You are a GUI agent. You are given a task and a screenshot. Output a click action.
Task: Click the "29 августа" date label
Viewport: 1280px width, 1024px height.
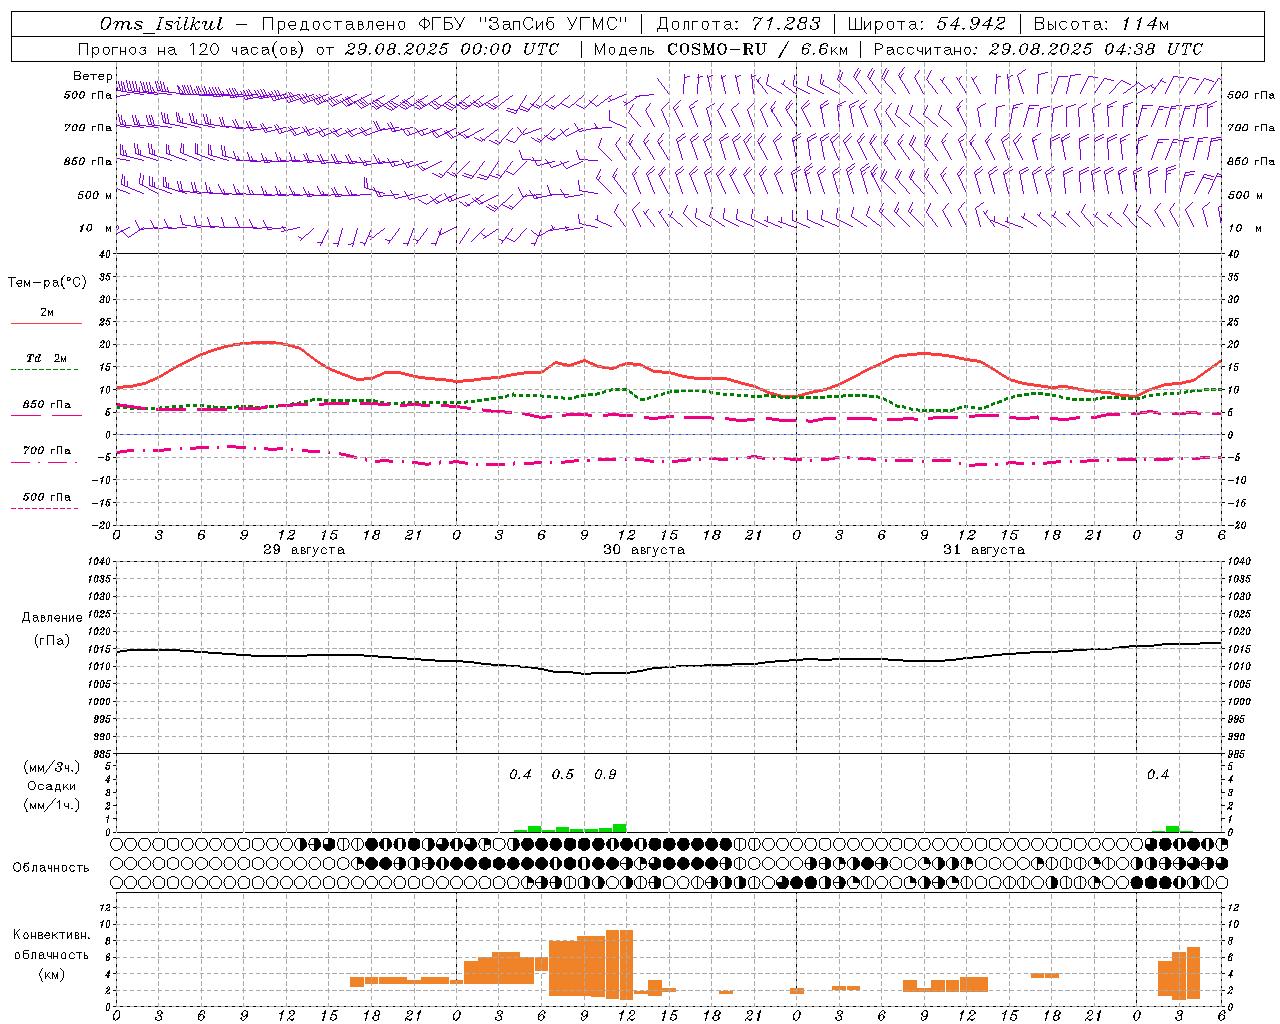[304, 550]
